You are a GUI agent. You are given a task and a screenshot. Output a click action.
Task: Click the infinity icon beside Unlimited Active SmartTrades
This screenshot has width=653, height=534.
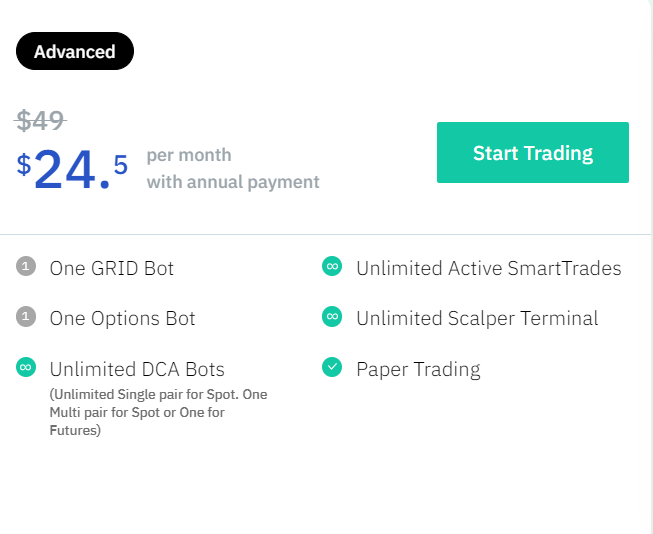(332, 266)
